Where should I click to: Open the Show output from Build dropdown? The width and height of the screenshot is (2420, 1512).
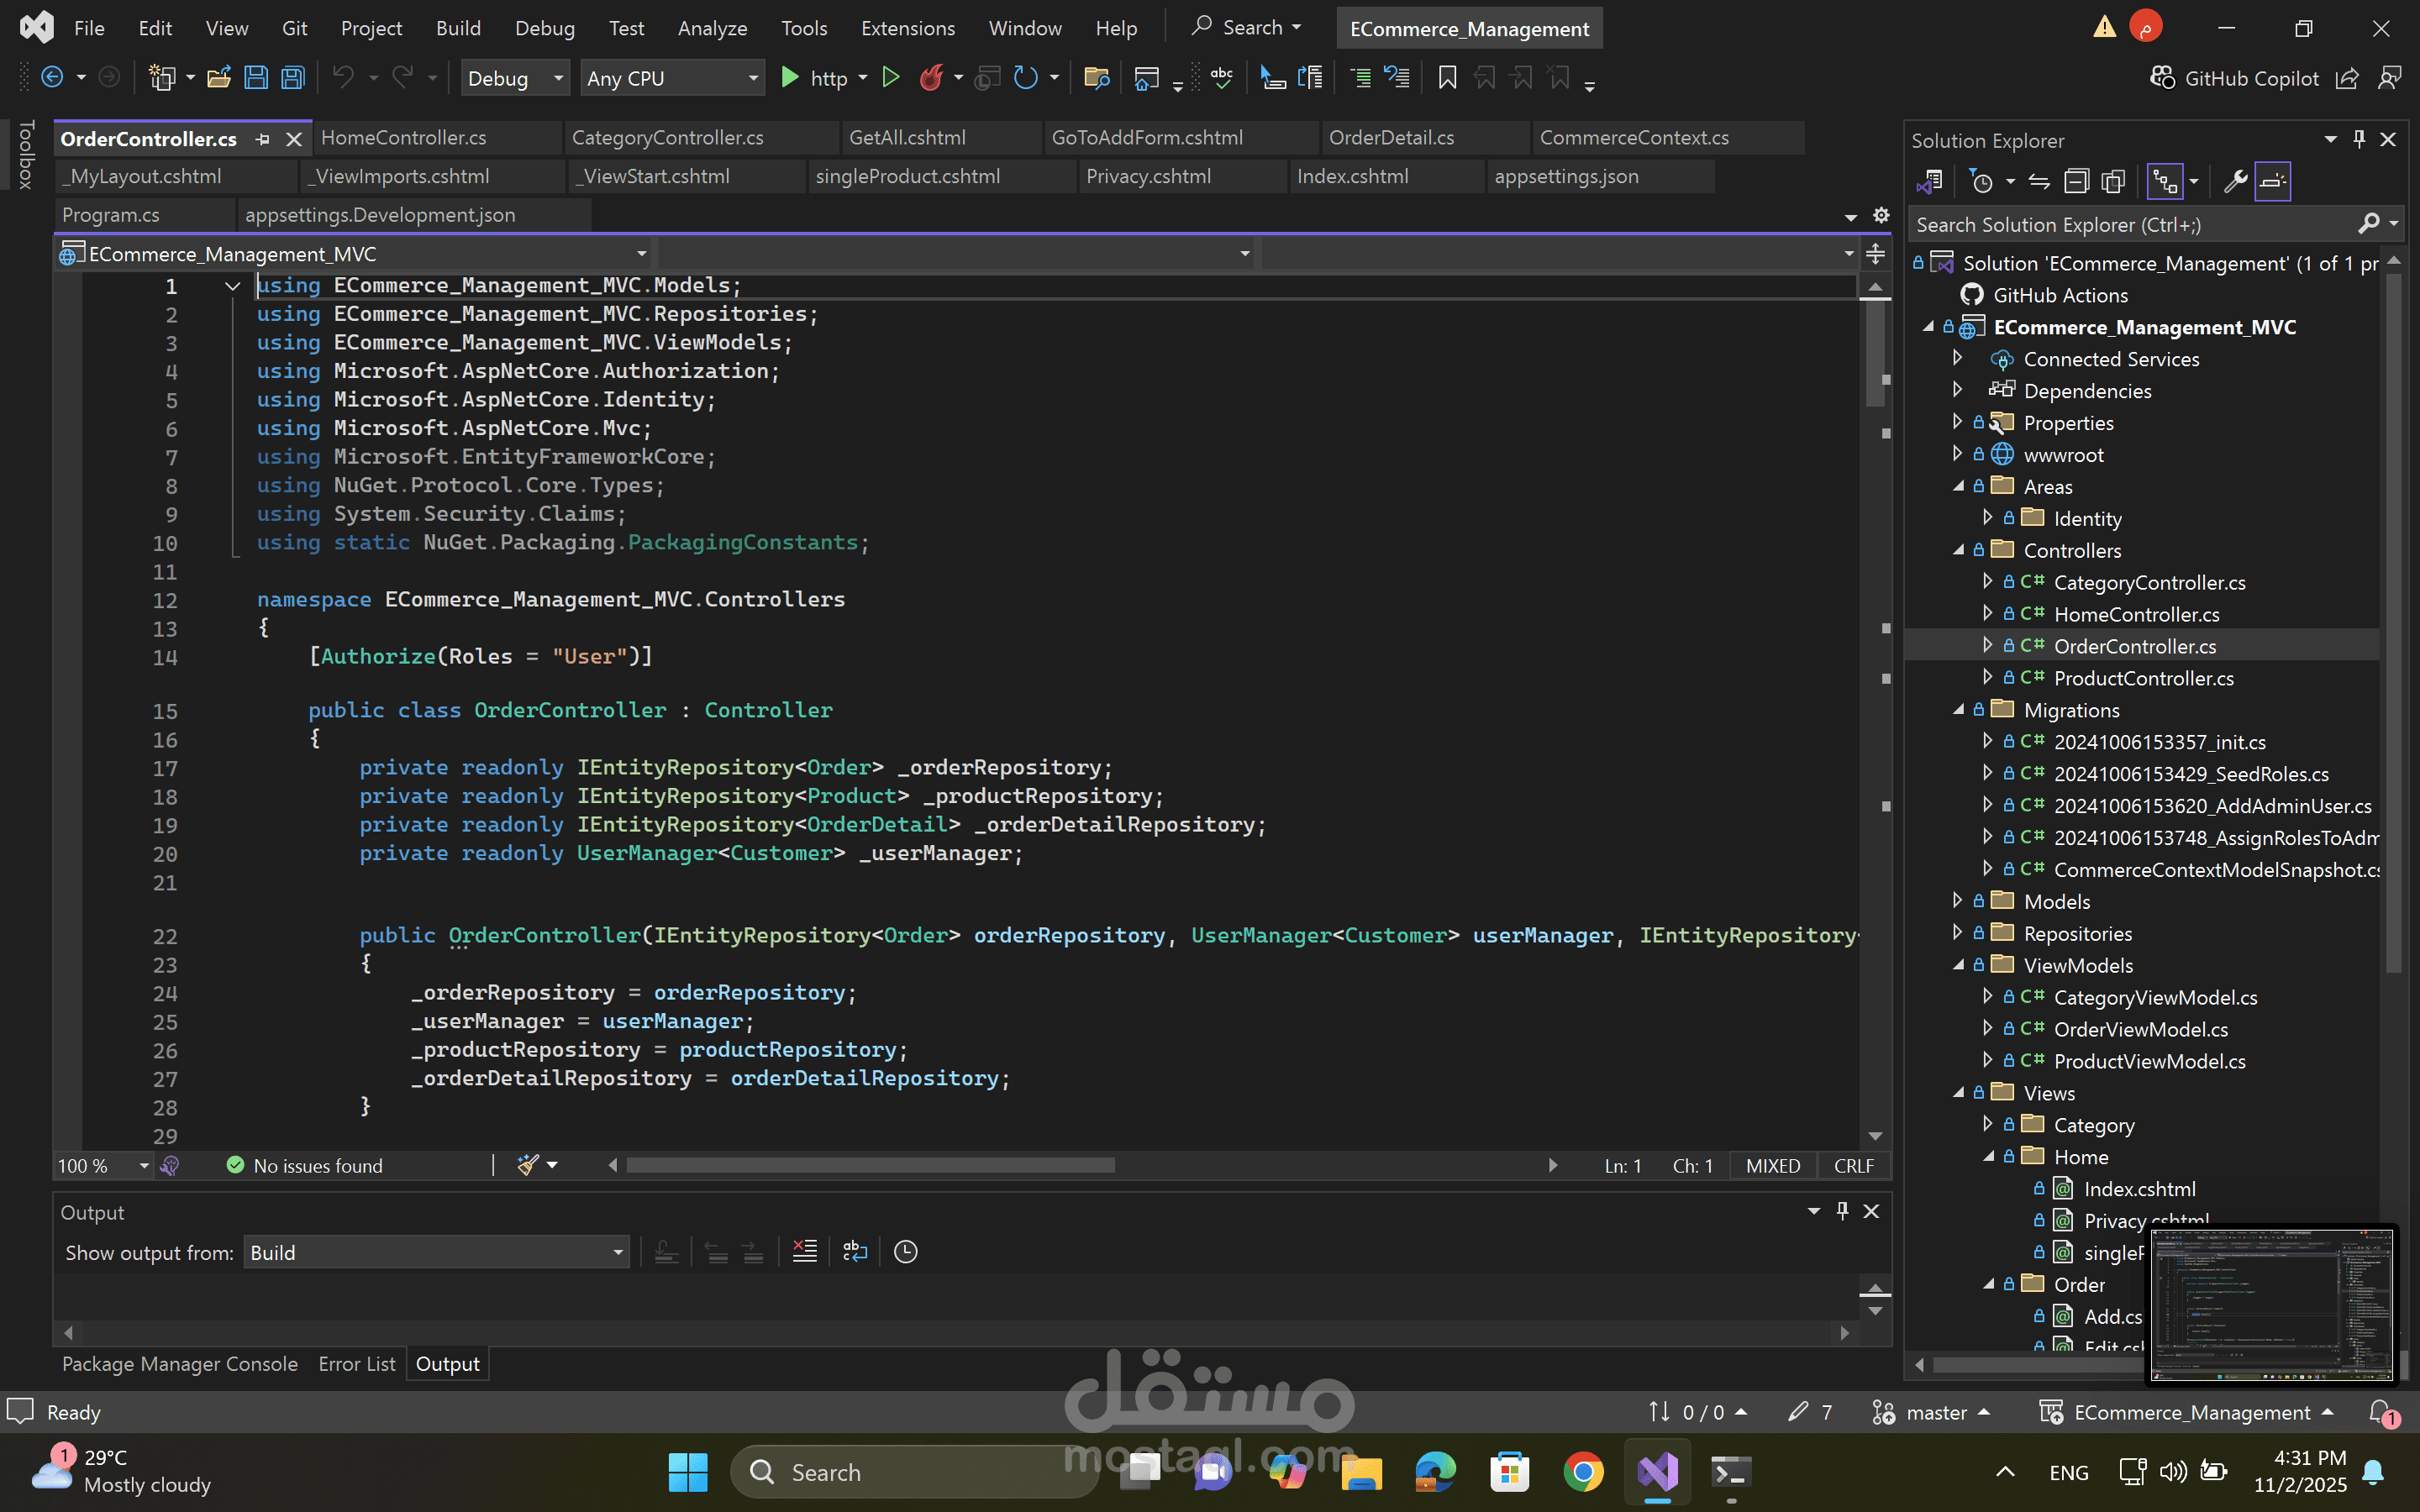pos(437,1252)
